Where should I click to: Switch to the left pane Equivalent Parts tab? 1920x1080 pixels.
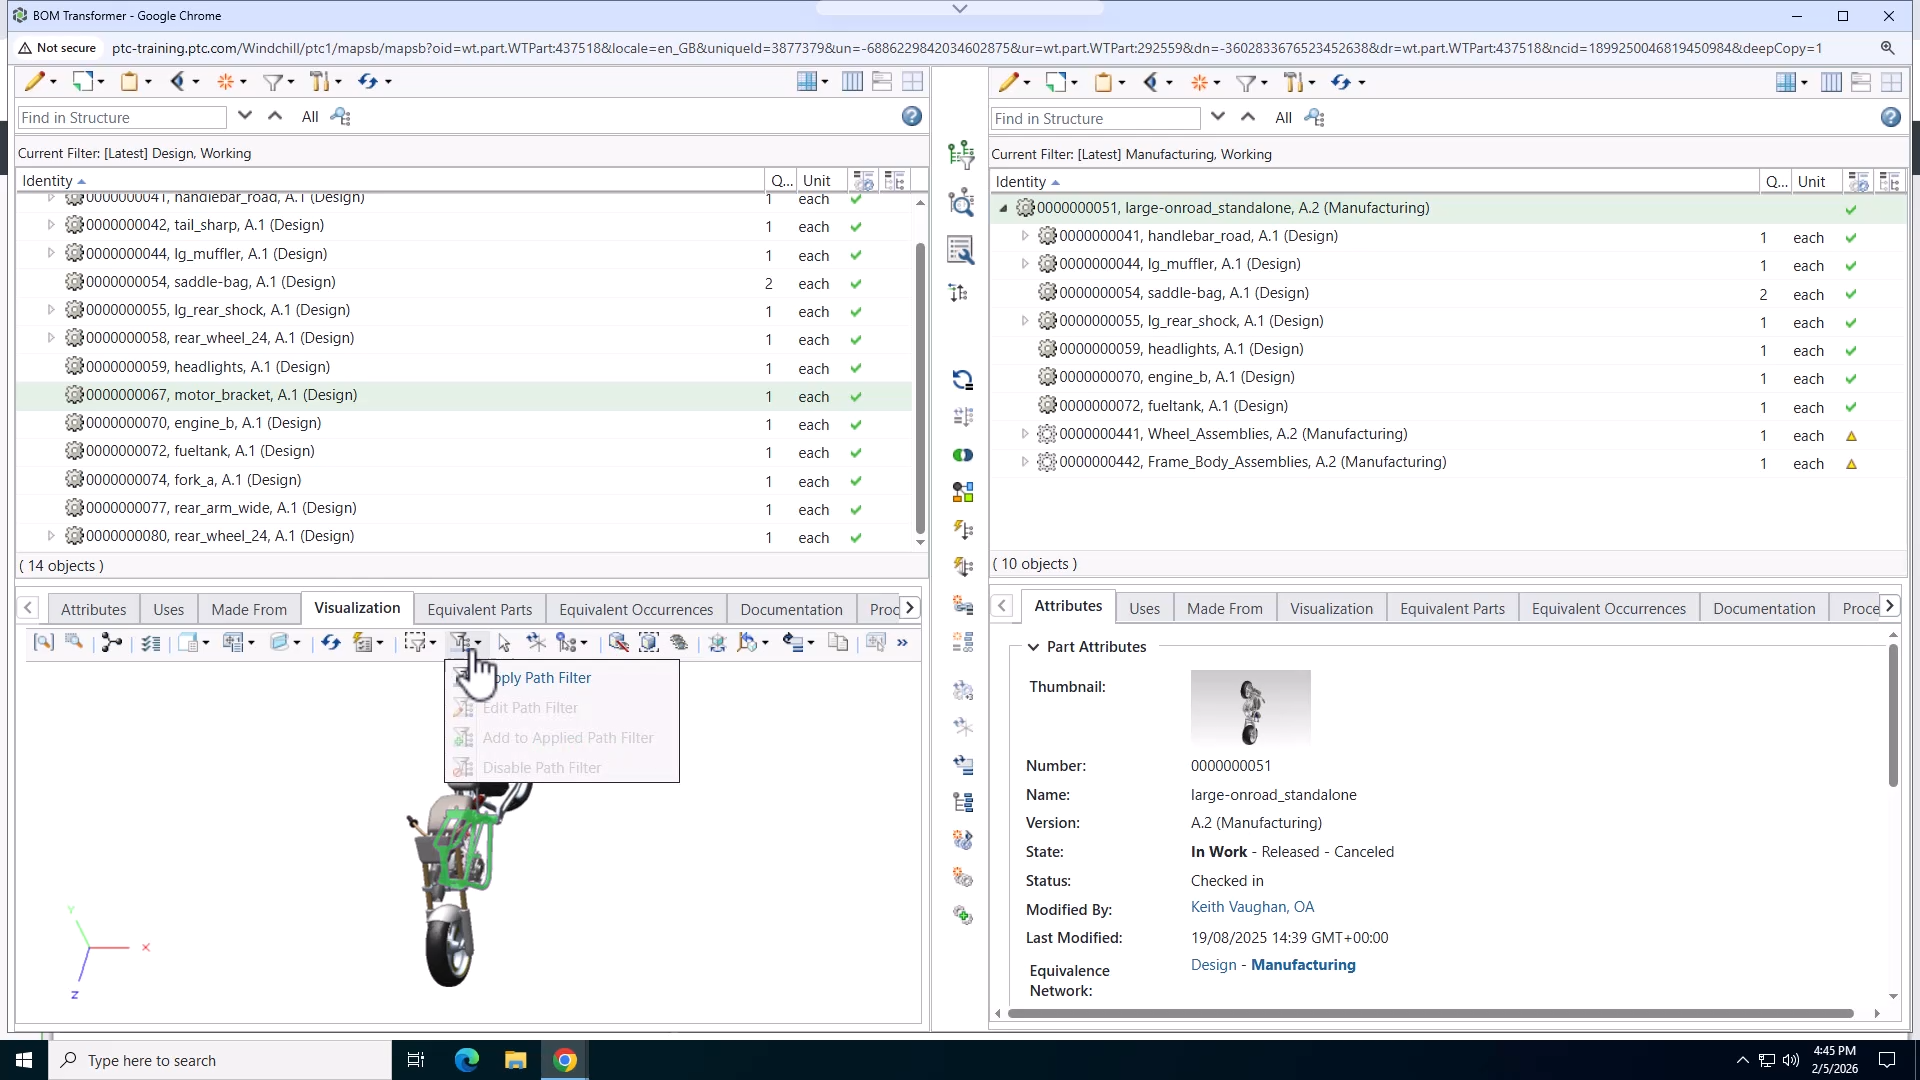479,609
